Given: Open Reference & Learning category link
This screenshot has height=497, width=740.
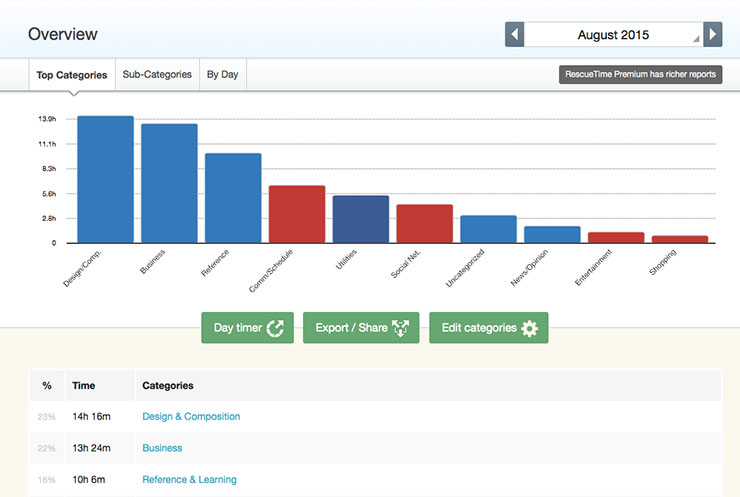Looking at the screenshot, I should pyautogui.click(x=189, y=480).
